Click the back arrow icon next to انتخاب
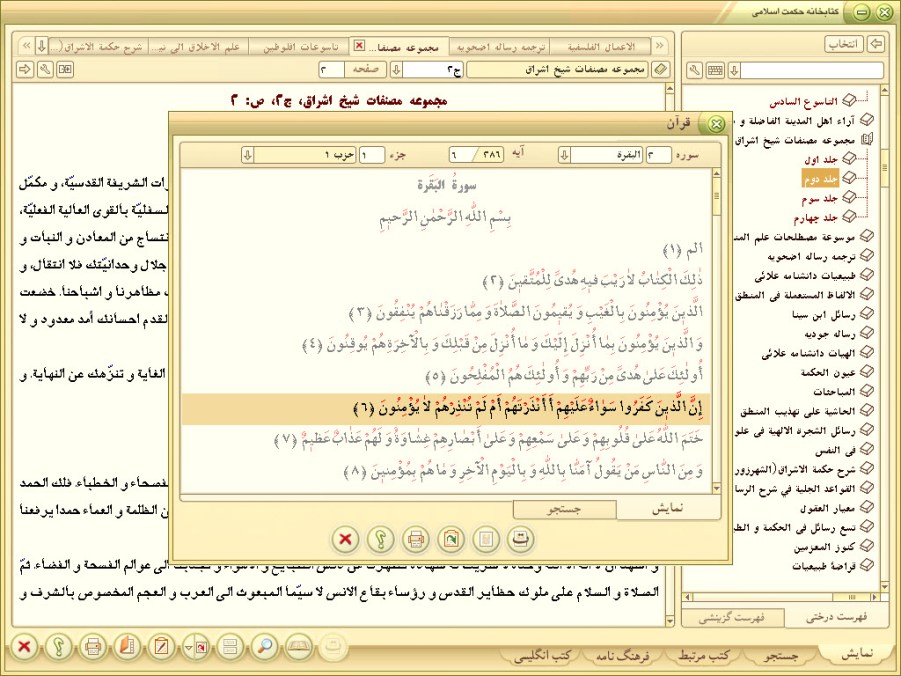This screenshot has width=901, height=676. (876, 44)
